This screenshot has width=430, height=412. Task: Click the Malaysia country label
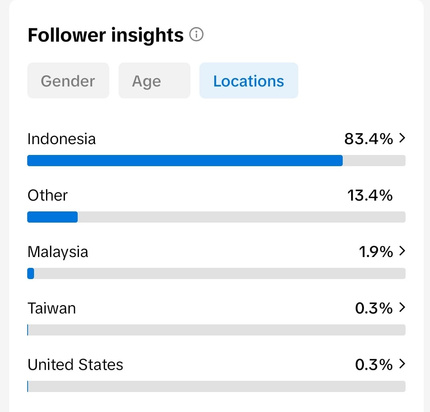pyautogui.click(x=58, y=252)
